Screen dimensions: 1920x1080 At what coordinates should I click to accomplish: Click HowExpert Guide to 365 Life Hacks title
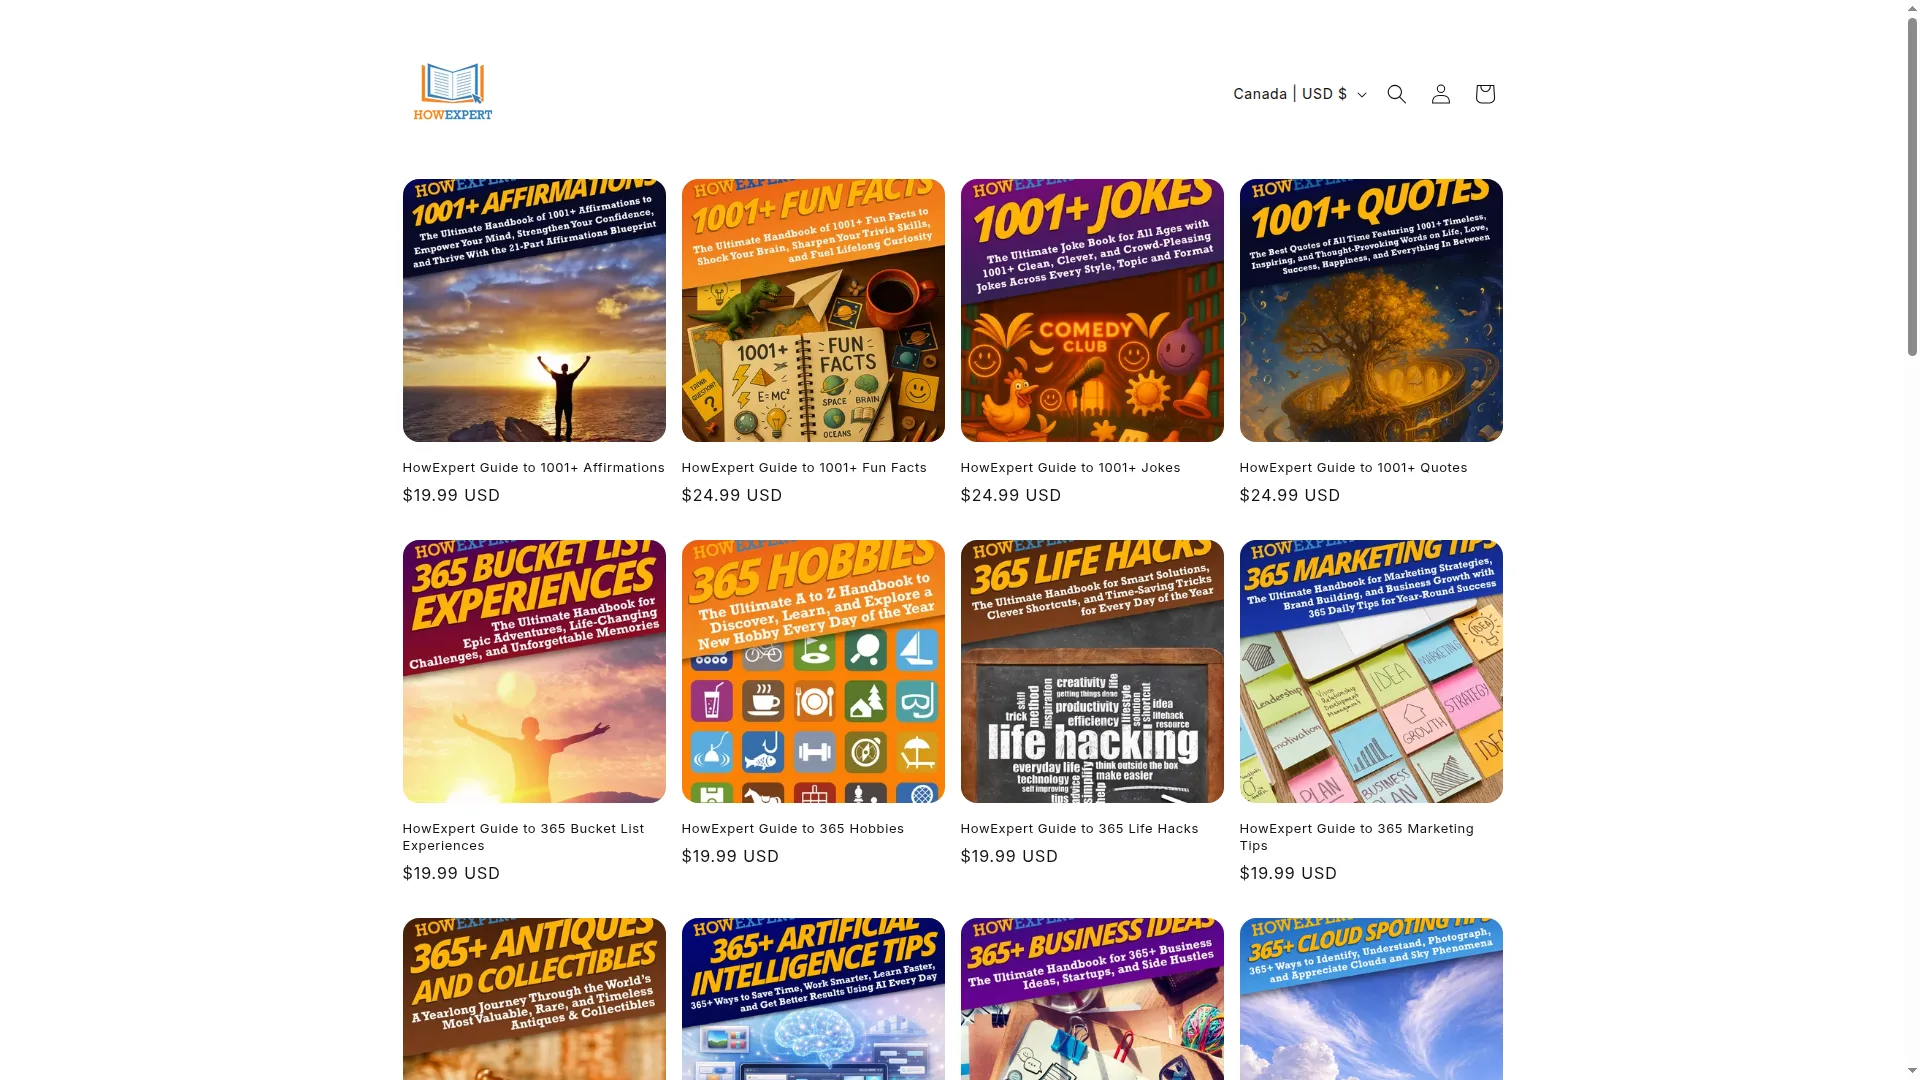(x=1079, y=829)
